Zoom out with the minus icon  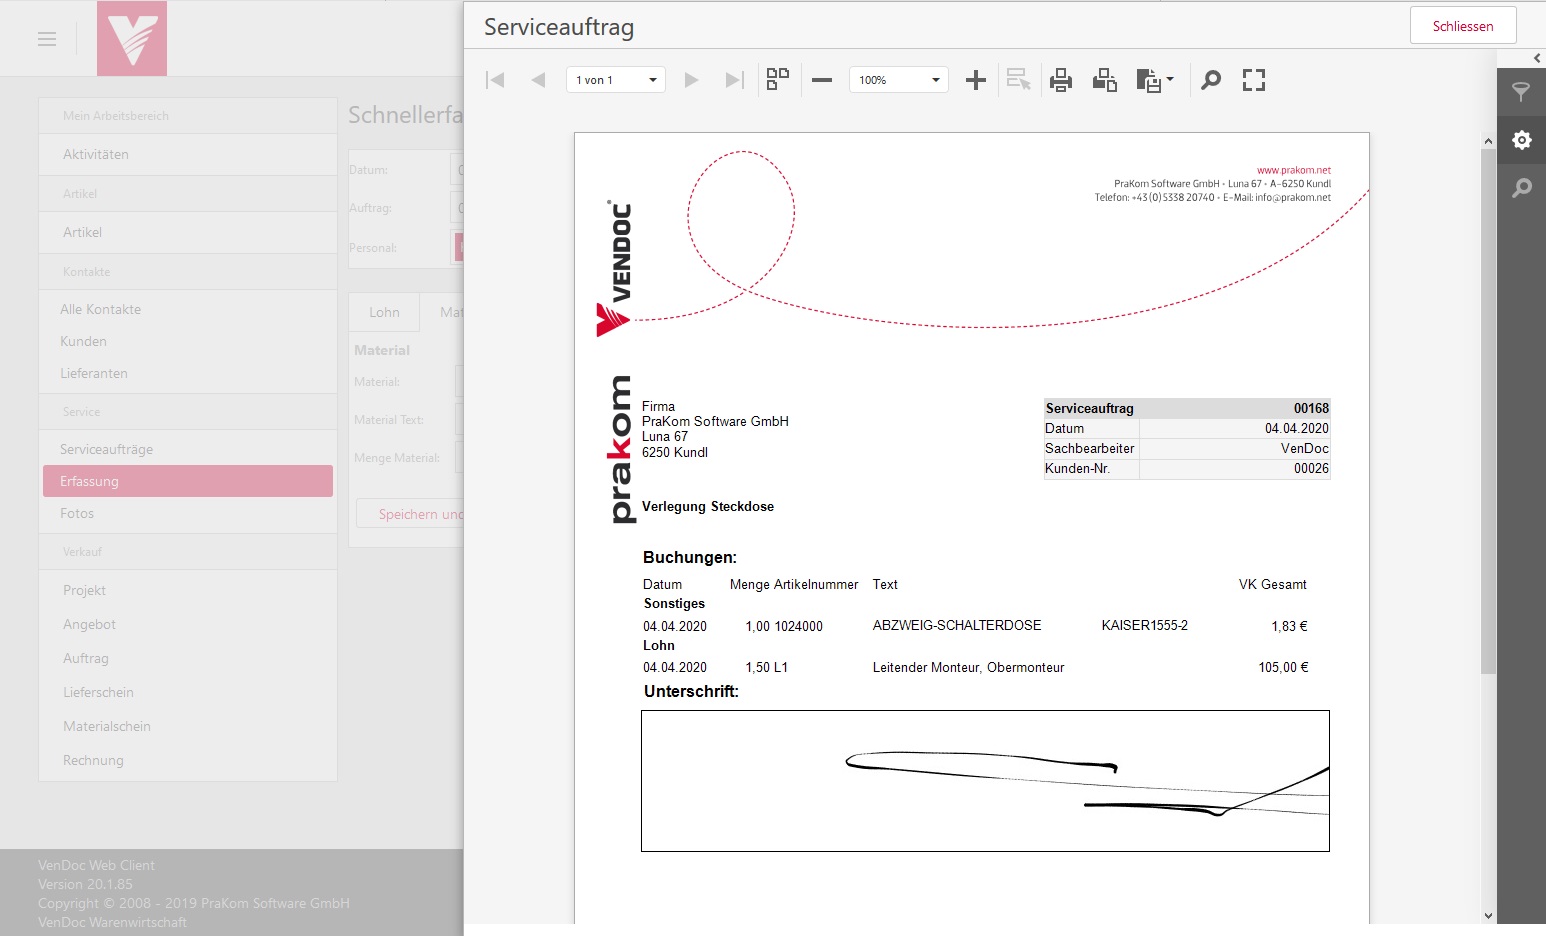tap(822, 80)
